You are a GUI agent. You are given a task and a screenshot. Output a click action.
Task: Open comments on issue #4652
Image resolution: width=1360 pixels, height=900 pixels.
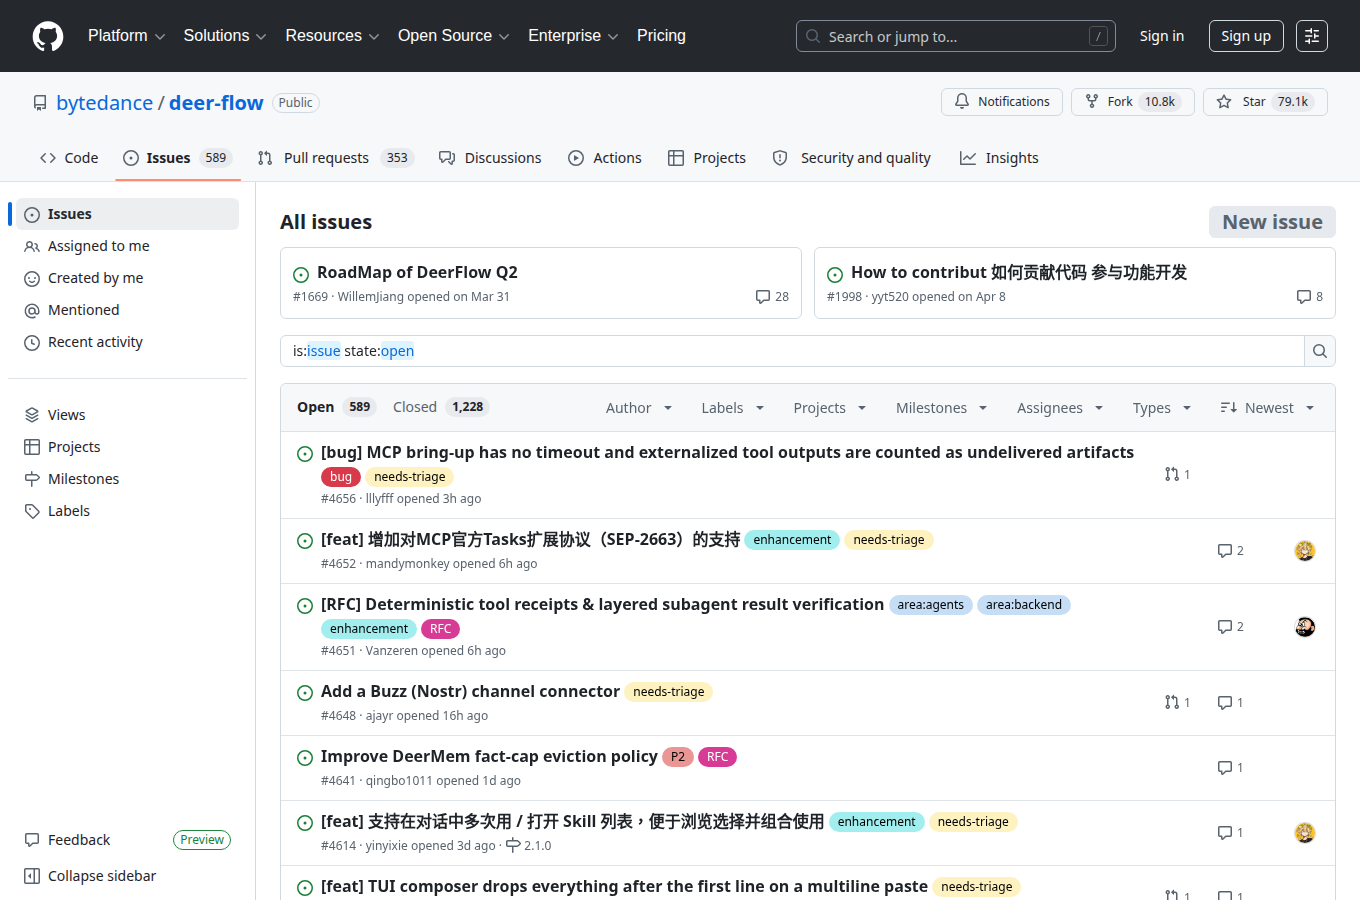coord(1230,551)
